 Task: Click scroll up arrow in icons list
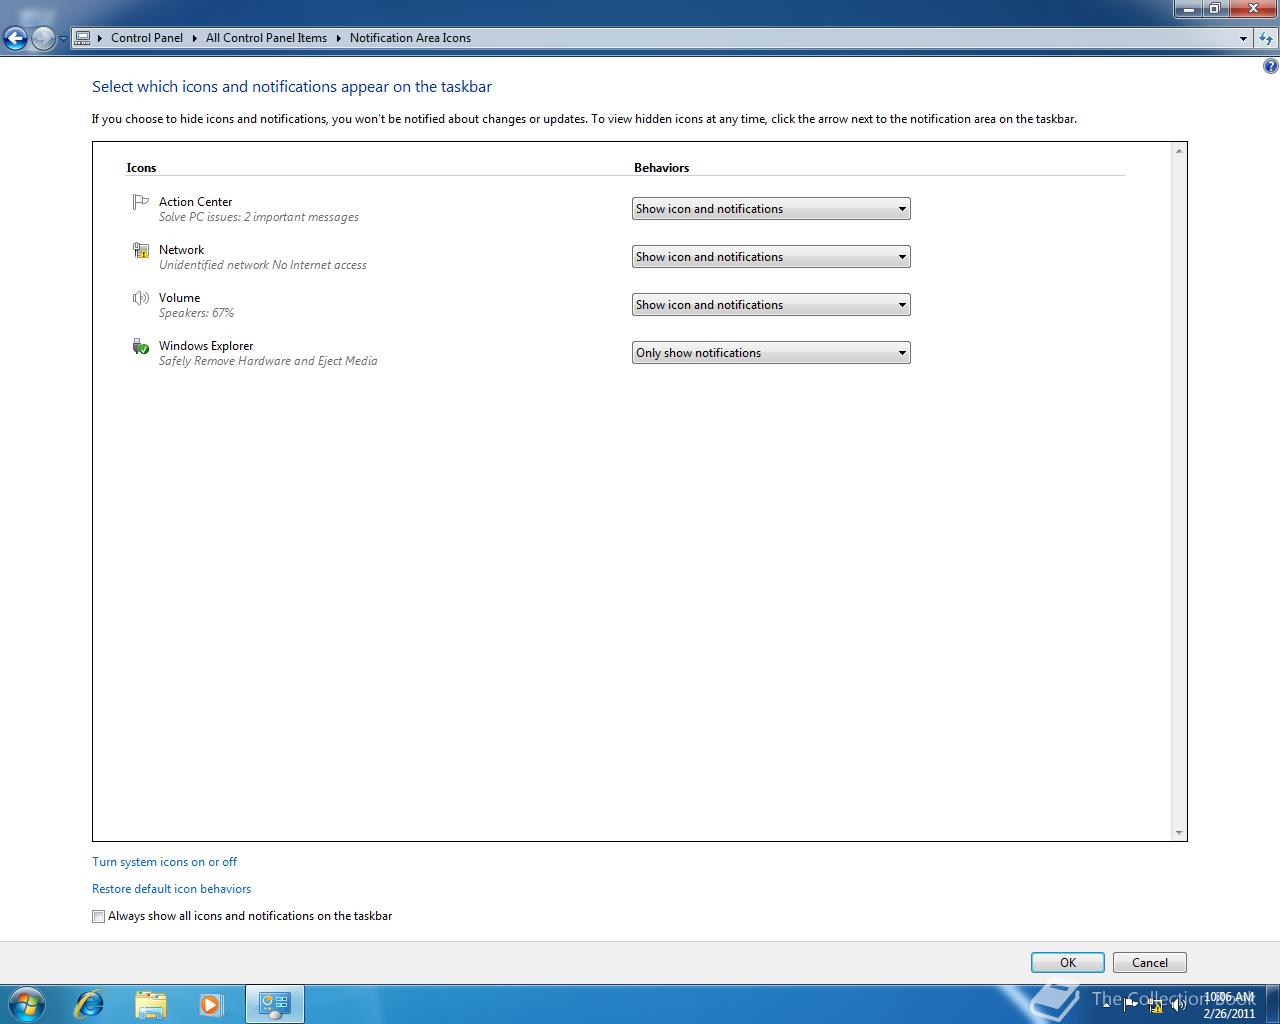(x=1179, y=151)
